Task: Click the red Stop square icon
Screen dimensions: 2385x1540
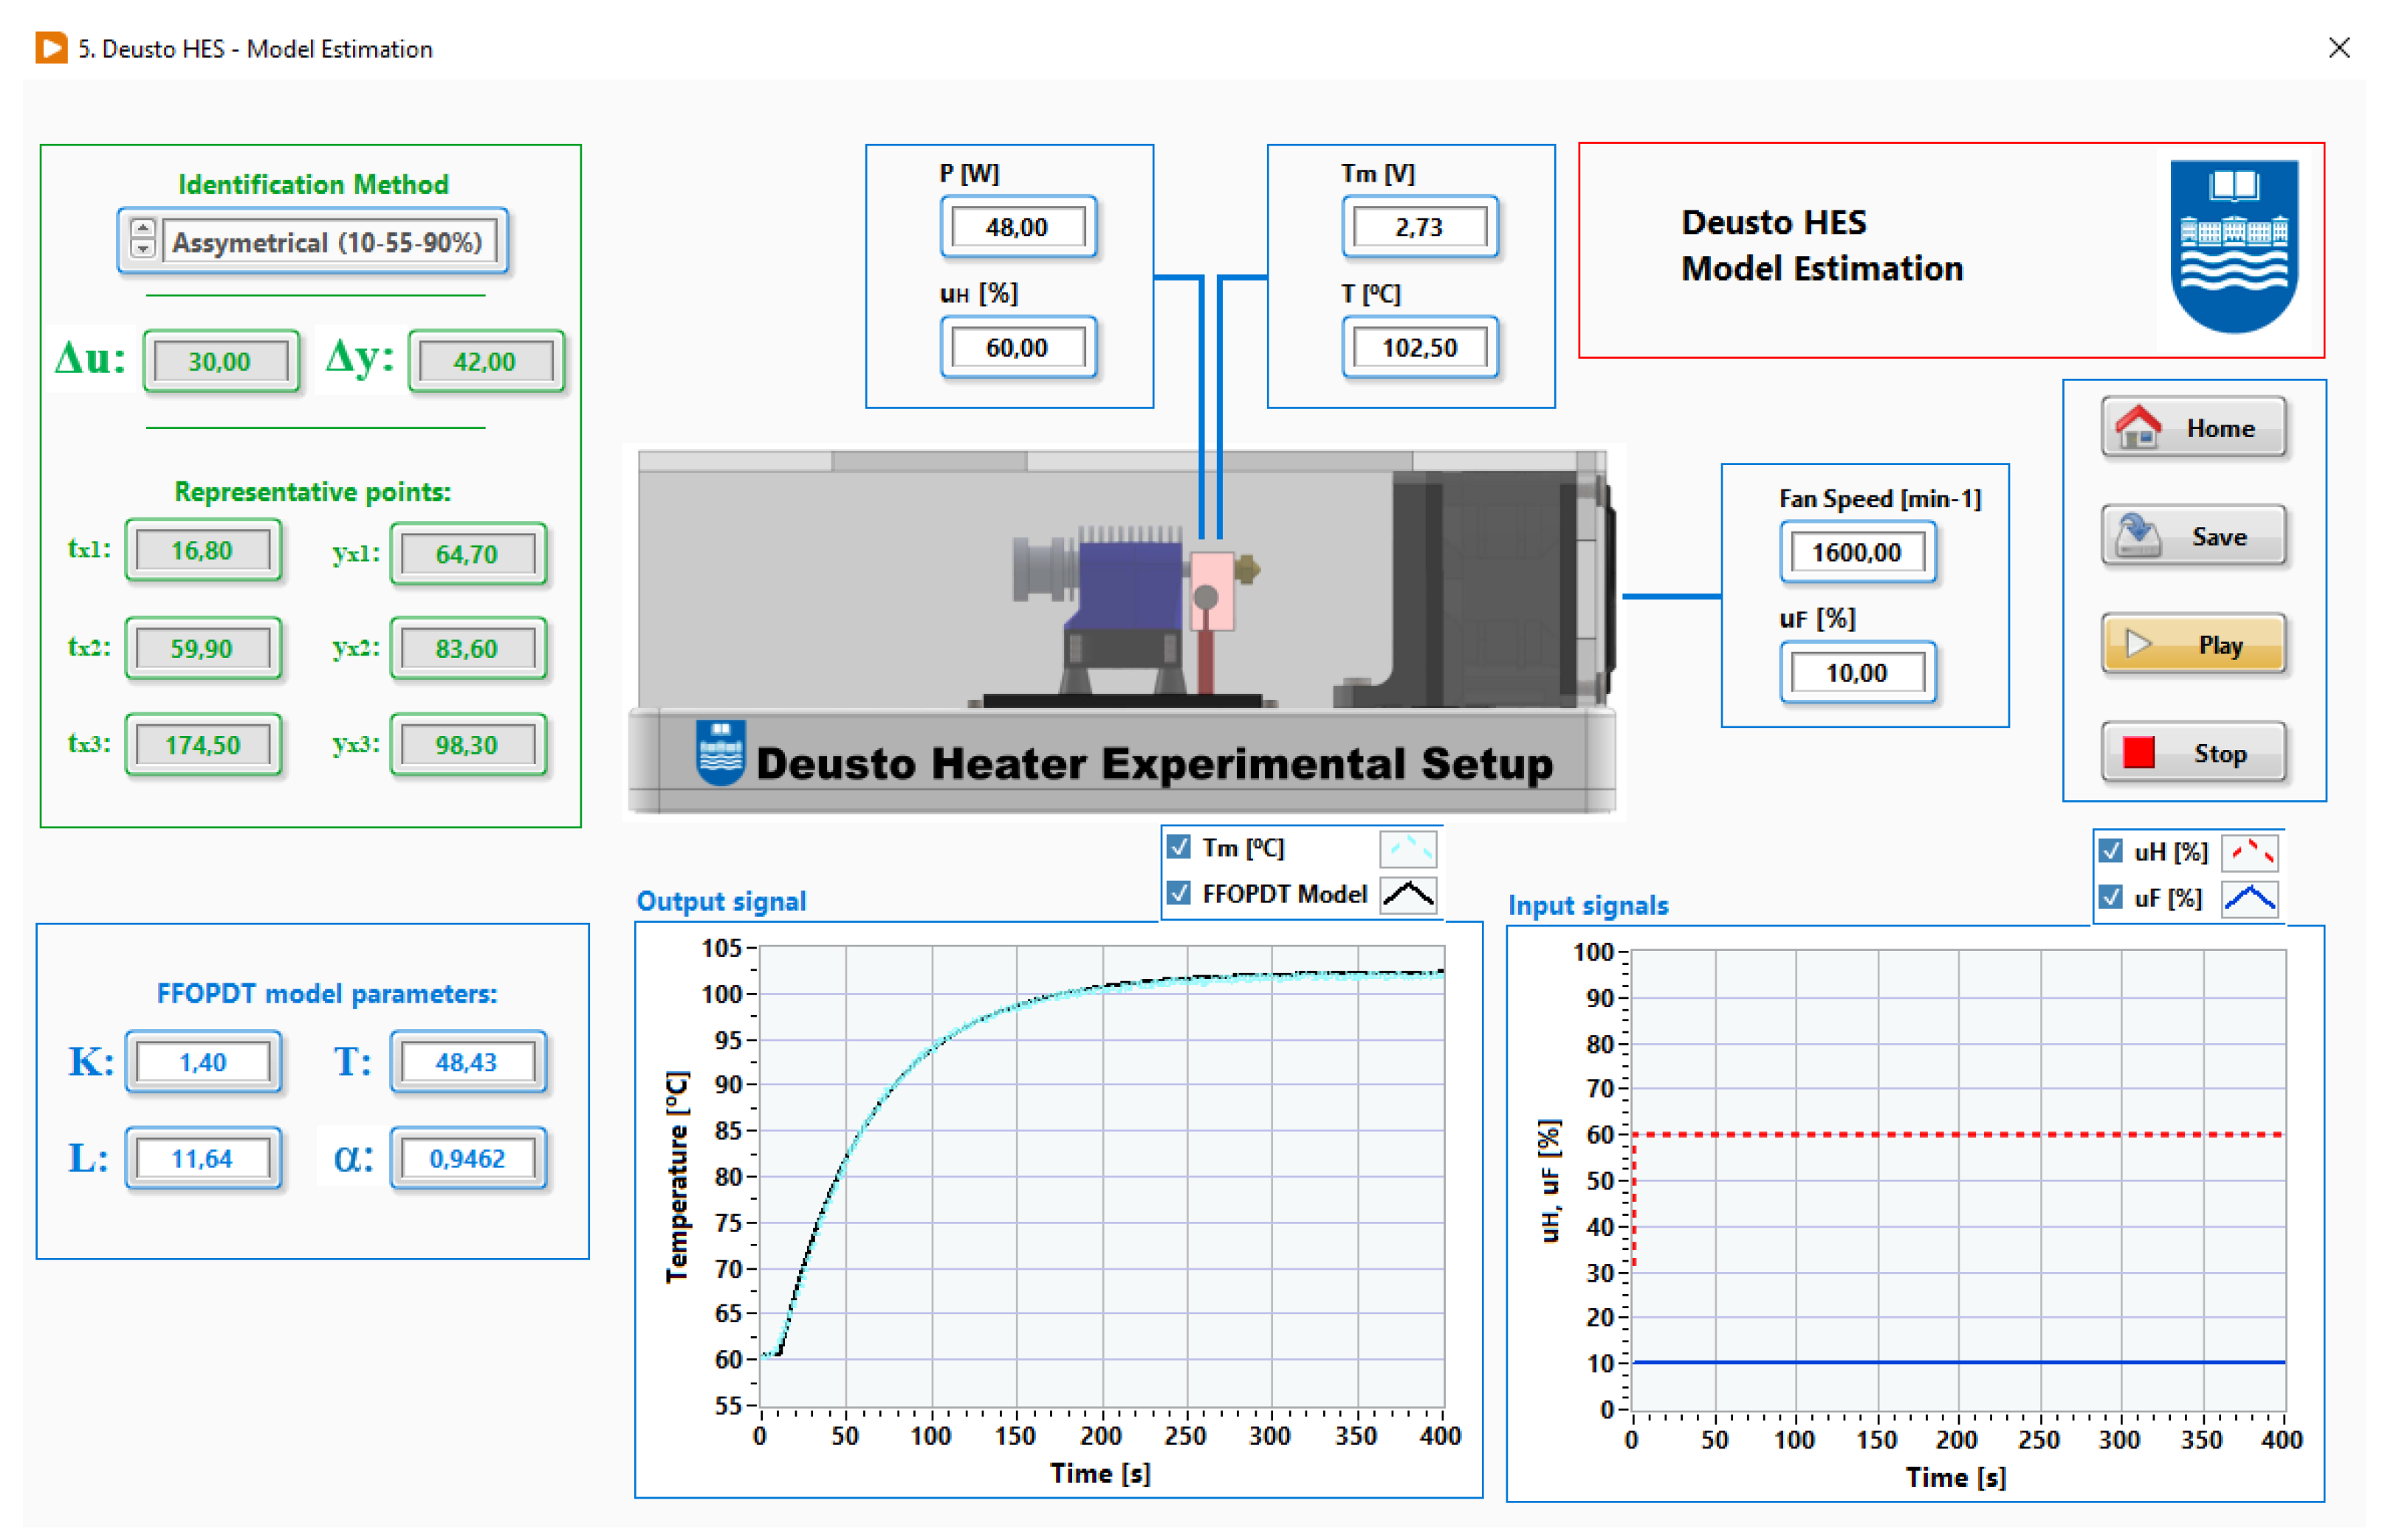Action: pos(2138,753)
